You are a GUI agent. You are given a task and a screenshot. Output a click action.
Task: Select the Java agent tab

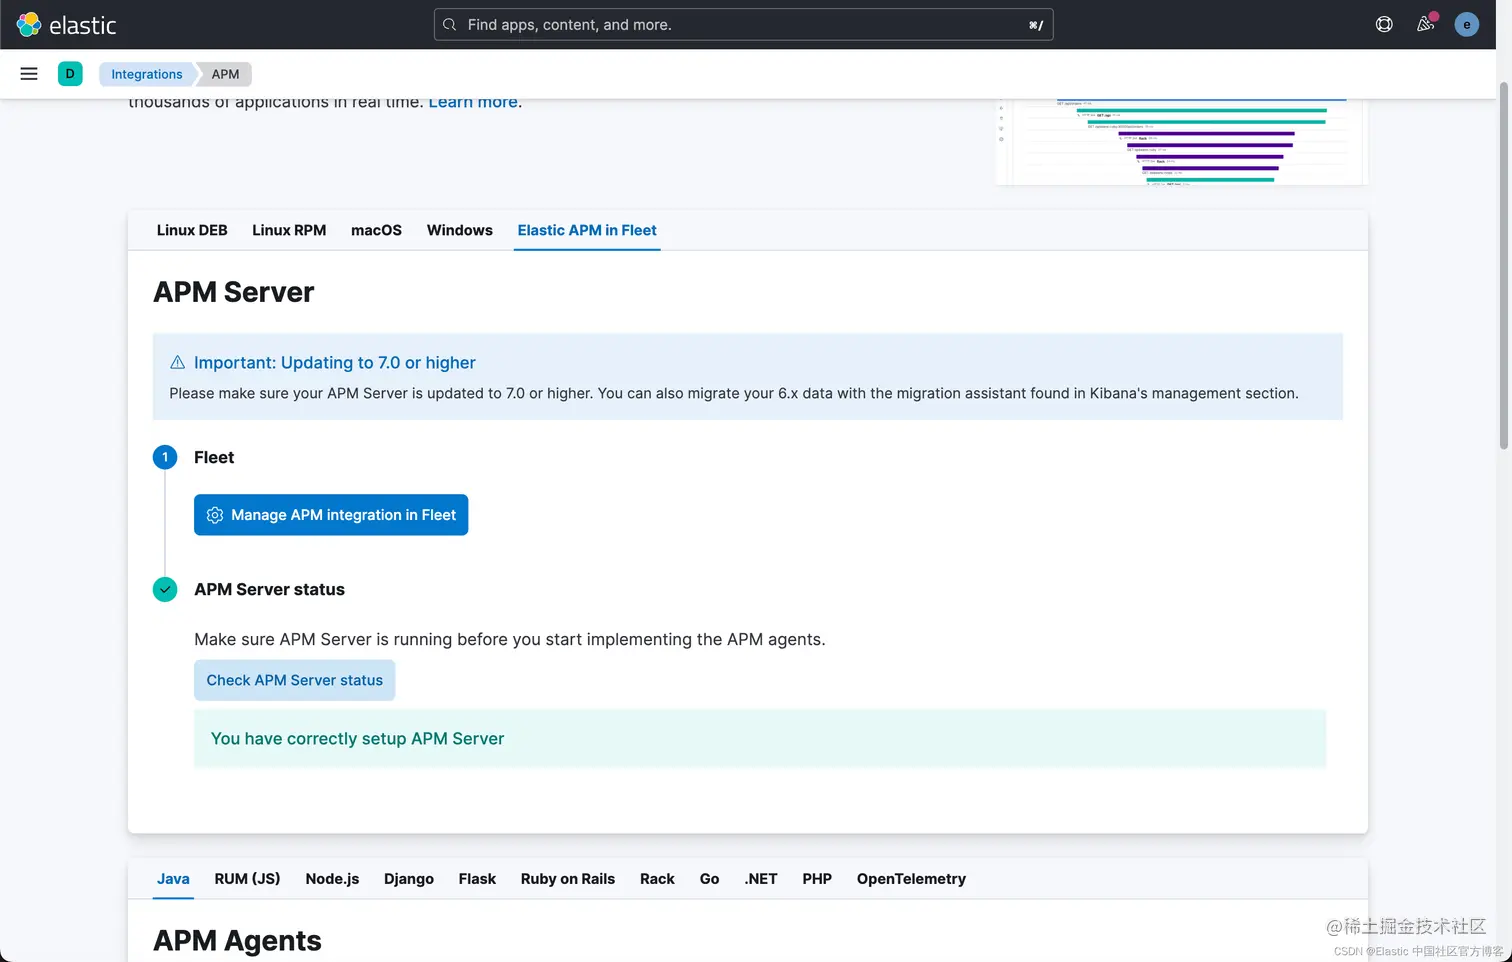point(173,879)
